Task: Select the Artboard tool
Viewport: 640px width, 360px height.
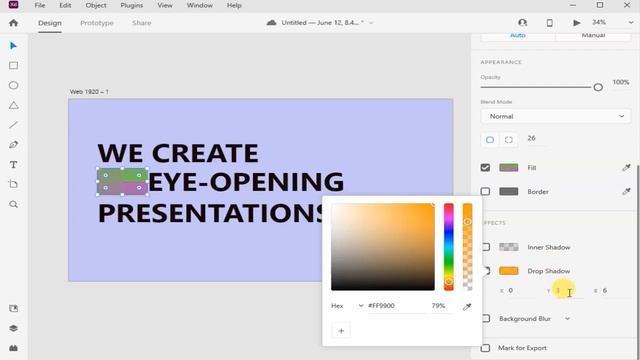Action: pyautogui.click(x=13, y=184)
